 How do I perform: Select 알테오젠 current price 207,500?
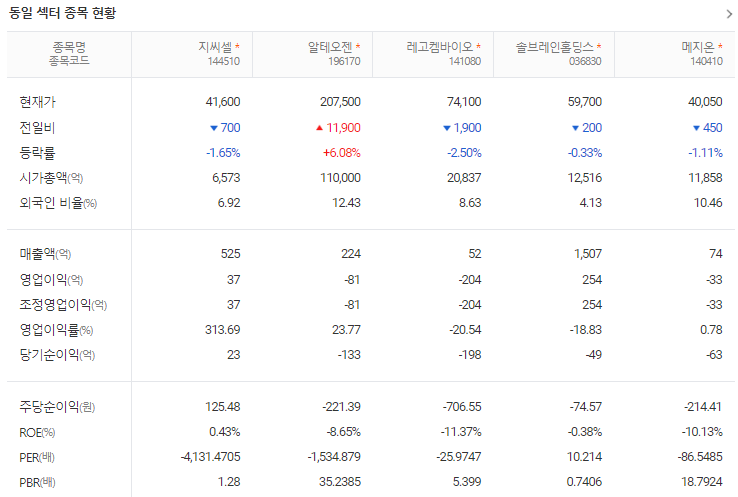tap(340, 102)
